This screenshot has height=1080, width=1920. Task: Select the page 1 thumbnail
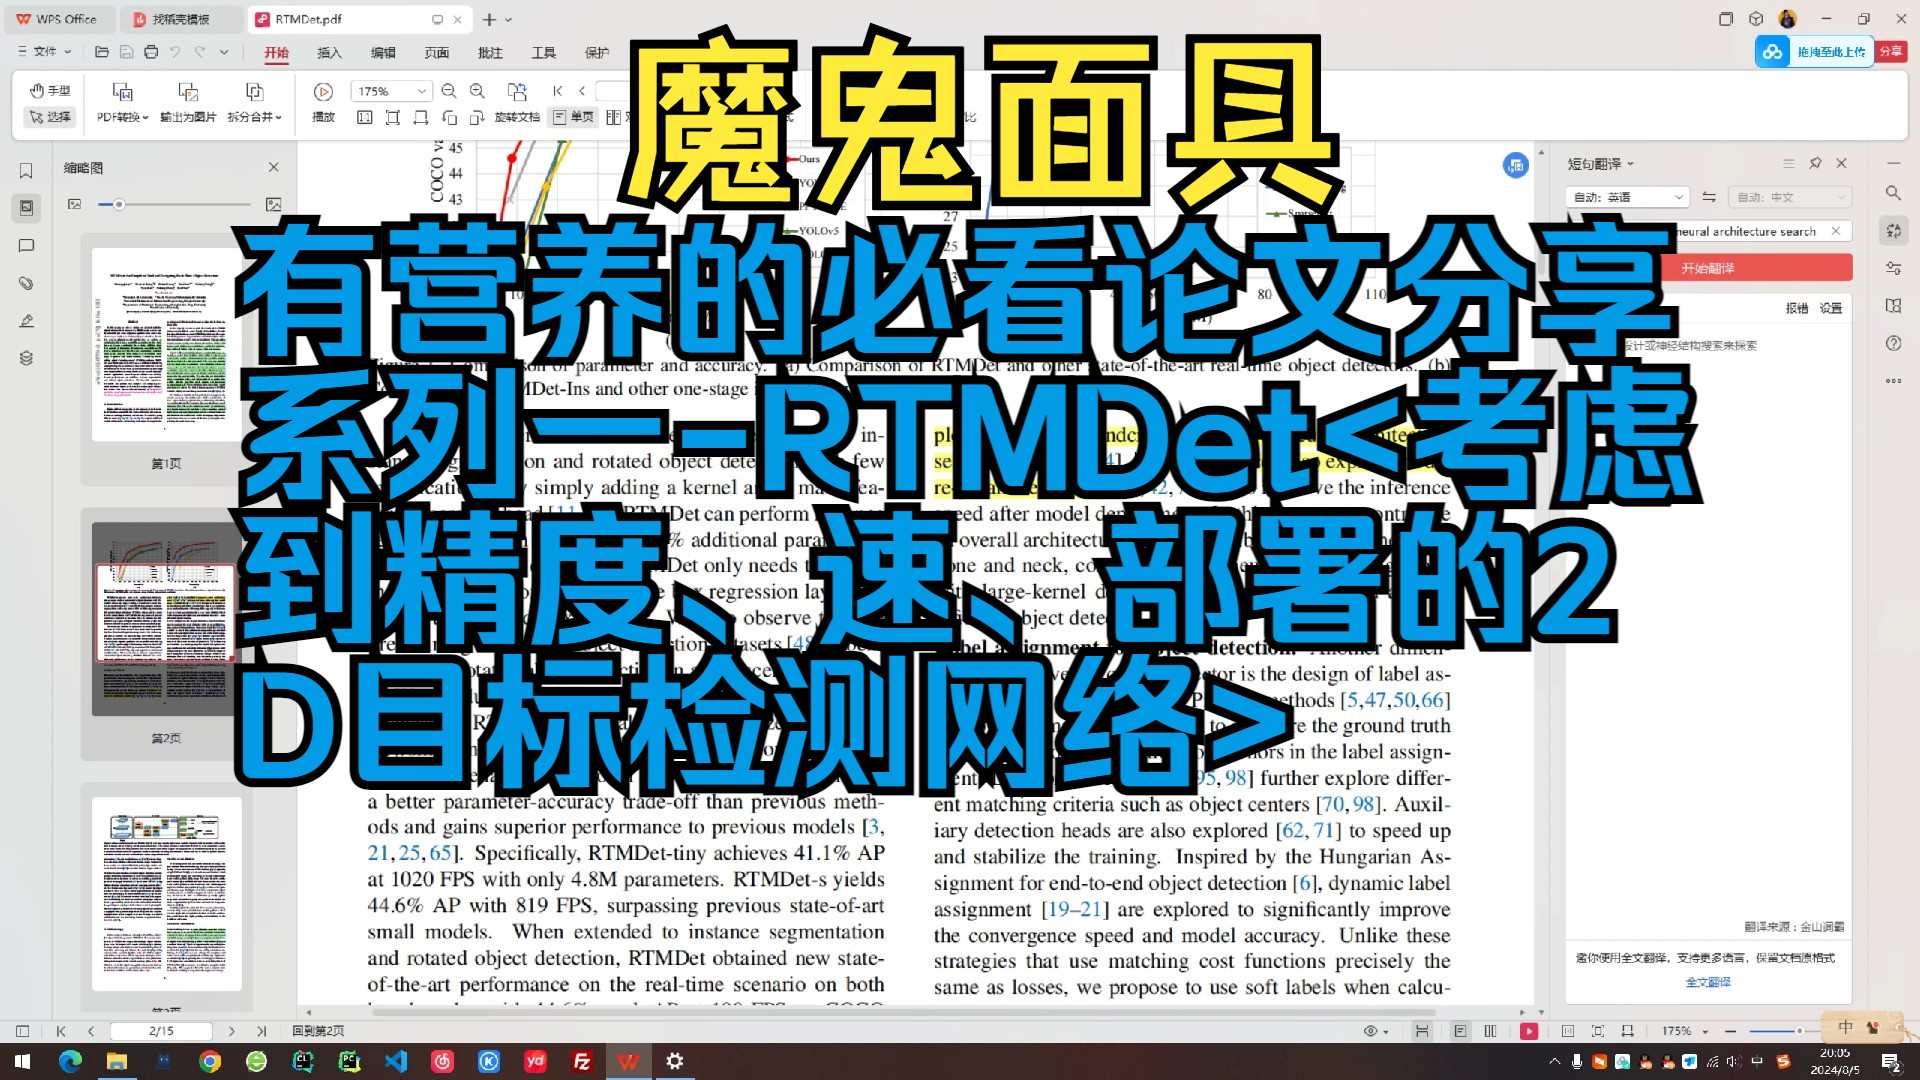click(167, 345)
